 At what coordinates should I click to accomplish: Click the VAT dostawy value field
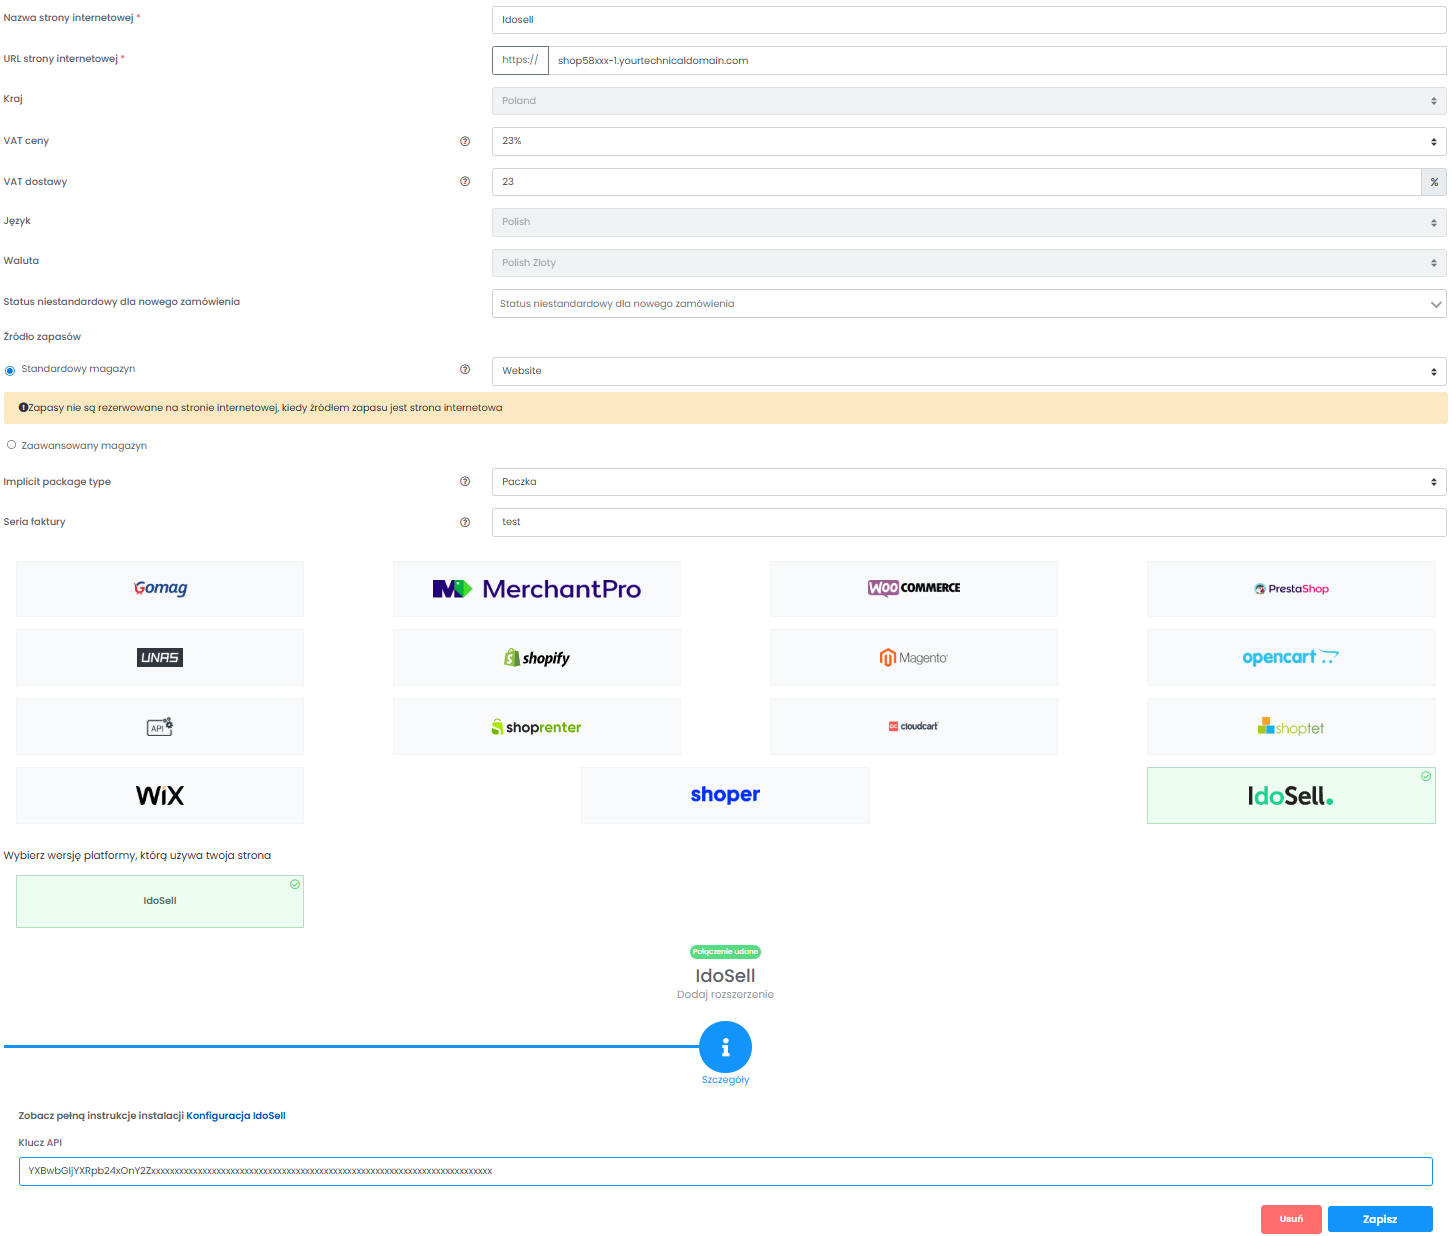pyautogui.click(x=956, y=182)
